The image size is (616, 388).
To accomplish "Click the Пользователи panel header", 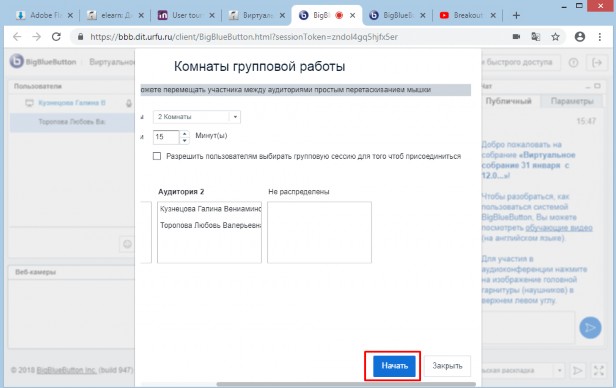I will (71, 86).
